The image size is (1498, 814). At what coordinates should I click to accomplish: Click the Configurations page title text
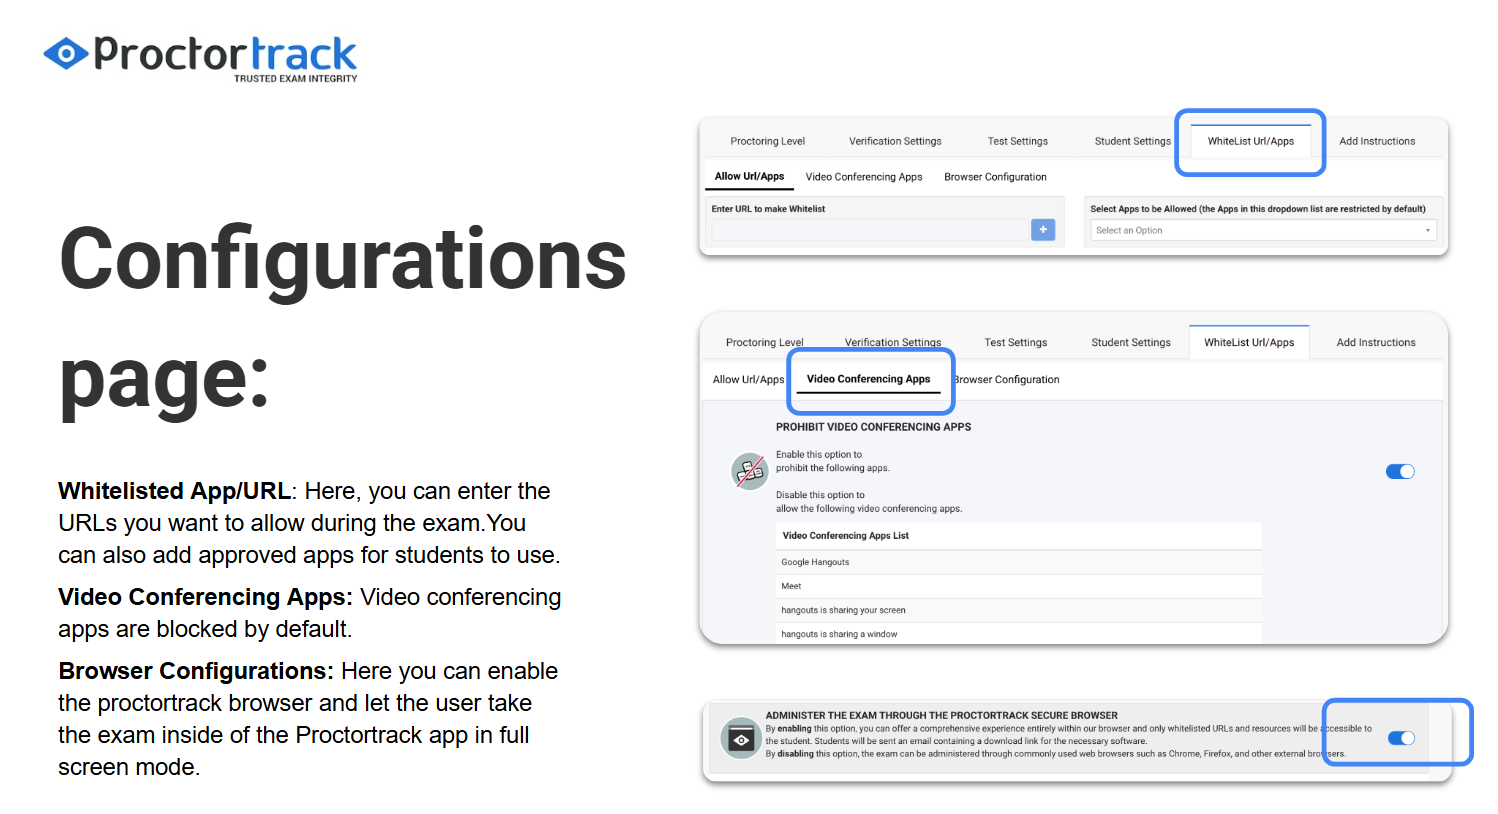point(342,318)
